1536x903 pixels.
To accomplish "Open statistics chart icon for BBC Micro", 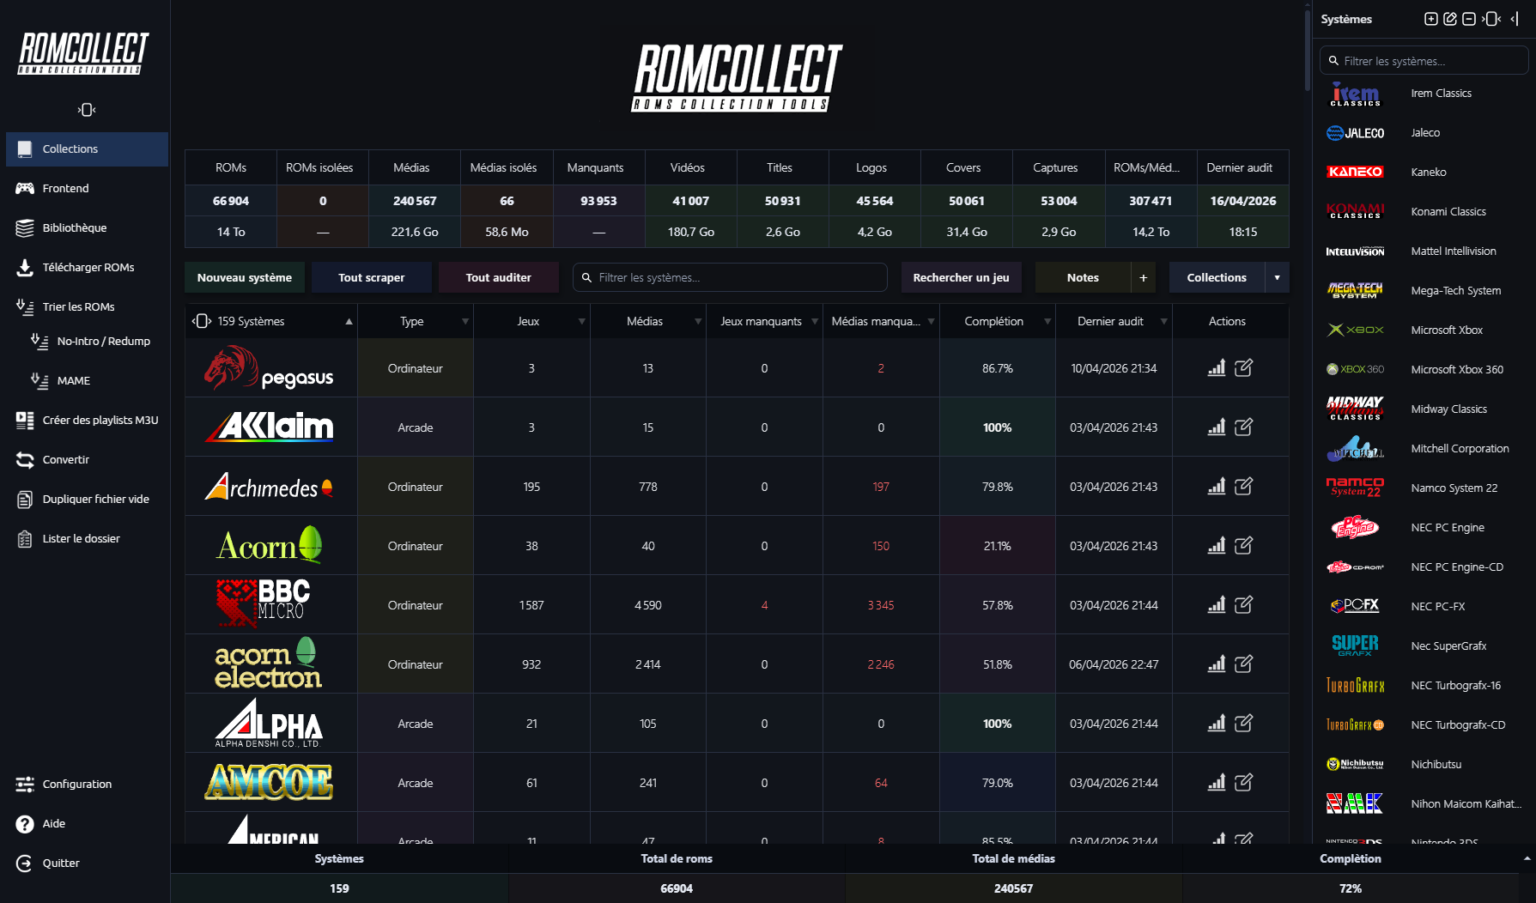I will [1216, 605].
